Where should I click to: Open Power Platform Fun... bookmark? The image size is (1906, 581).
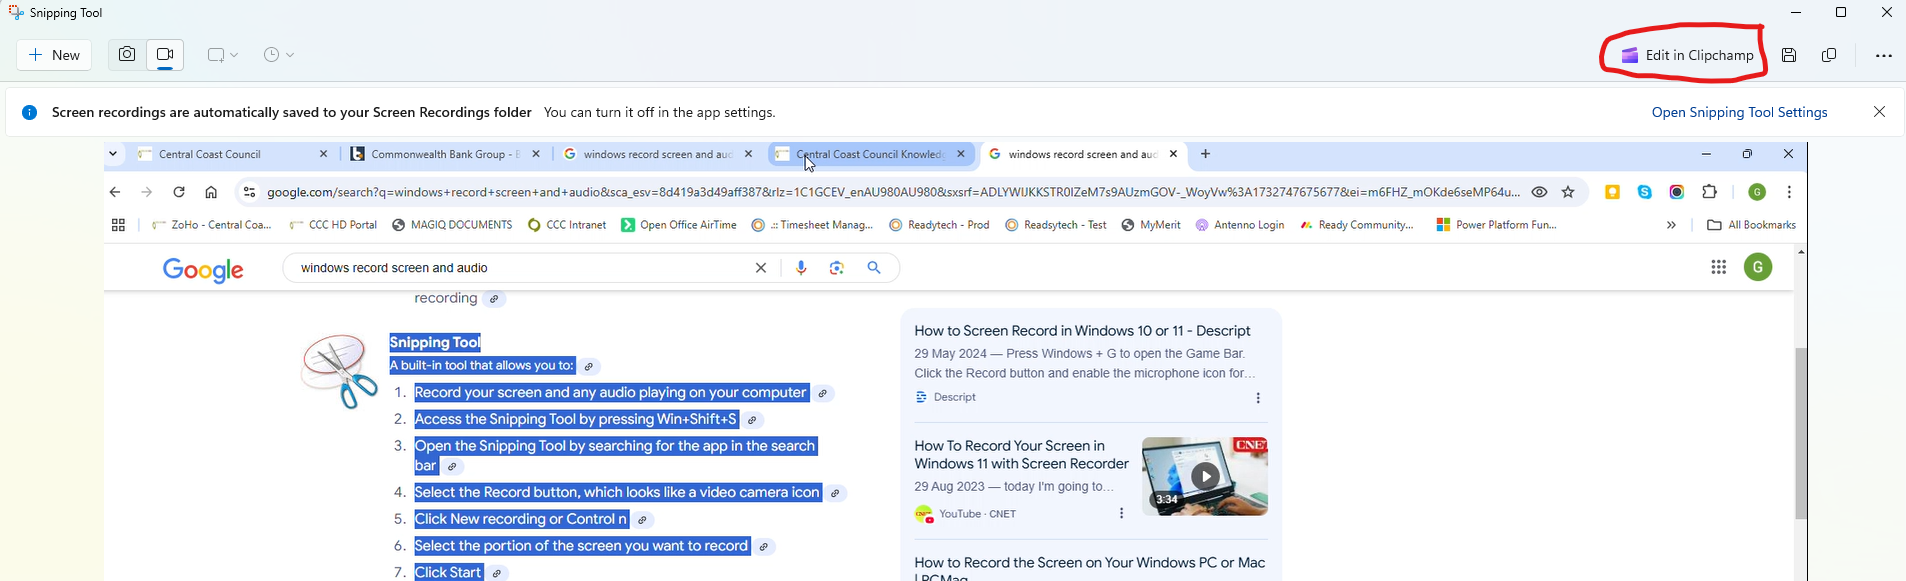click(1497, 225)
